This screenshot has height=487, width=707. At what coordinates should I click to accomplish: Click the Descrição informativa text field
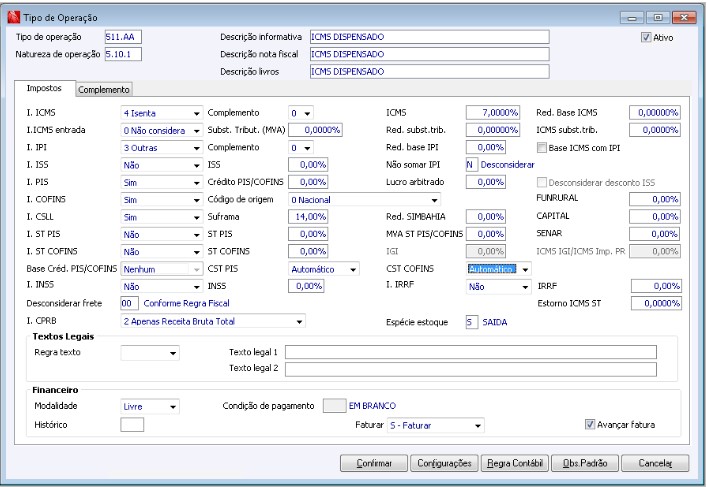(x=428, y=37)
